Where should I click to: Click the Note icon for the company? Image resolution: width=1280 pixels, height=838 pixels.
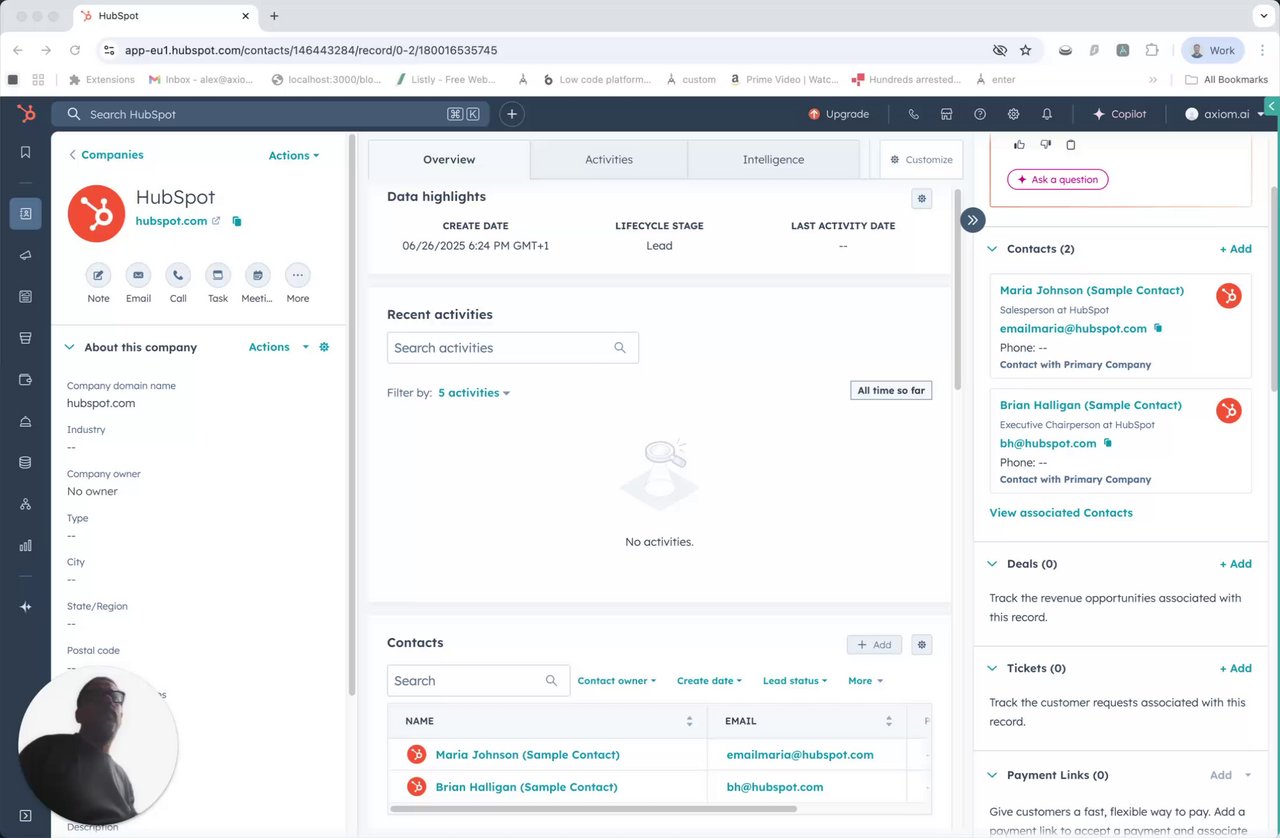98,275
